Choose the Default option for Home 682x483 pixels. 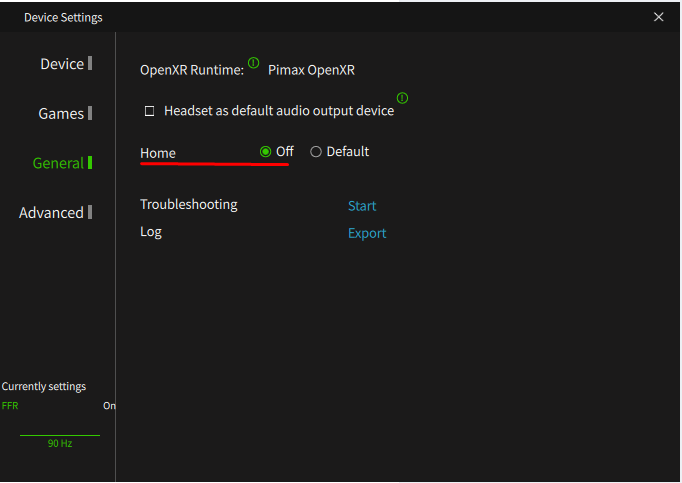[316, 152]
